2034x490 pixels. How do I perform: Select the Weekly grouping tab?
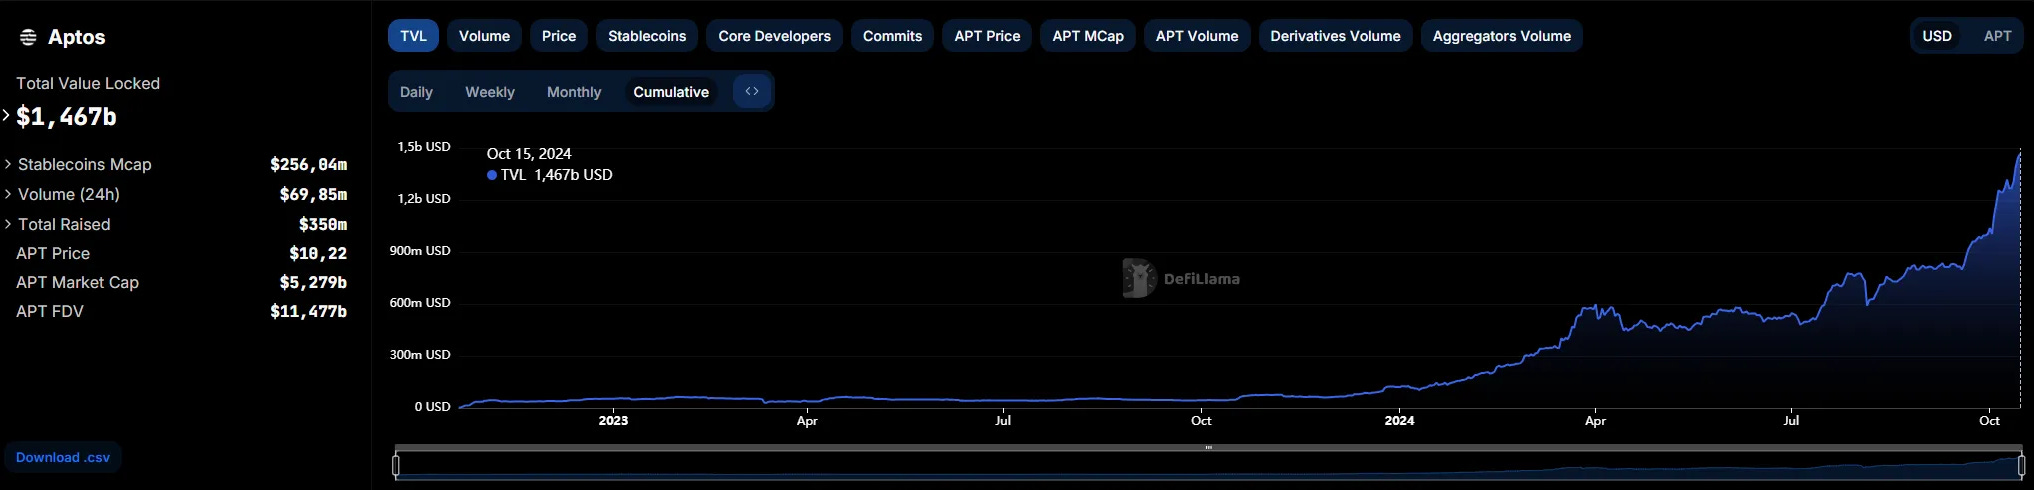click(x=490, y=92)
